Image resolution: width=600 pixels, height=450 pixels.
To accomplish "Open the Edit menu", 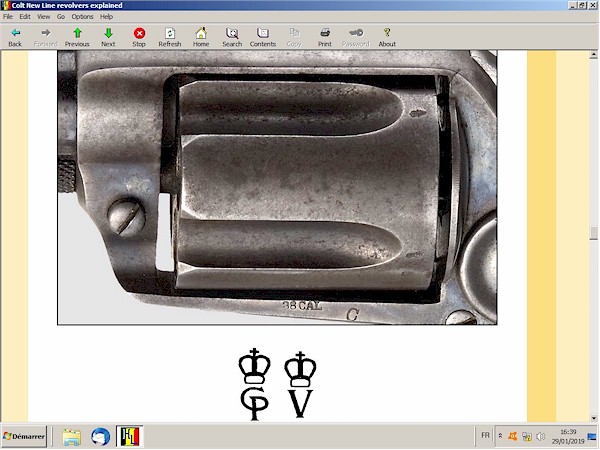I will pyautogui.click(x=25, y=16).
